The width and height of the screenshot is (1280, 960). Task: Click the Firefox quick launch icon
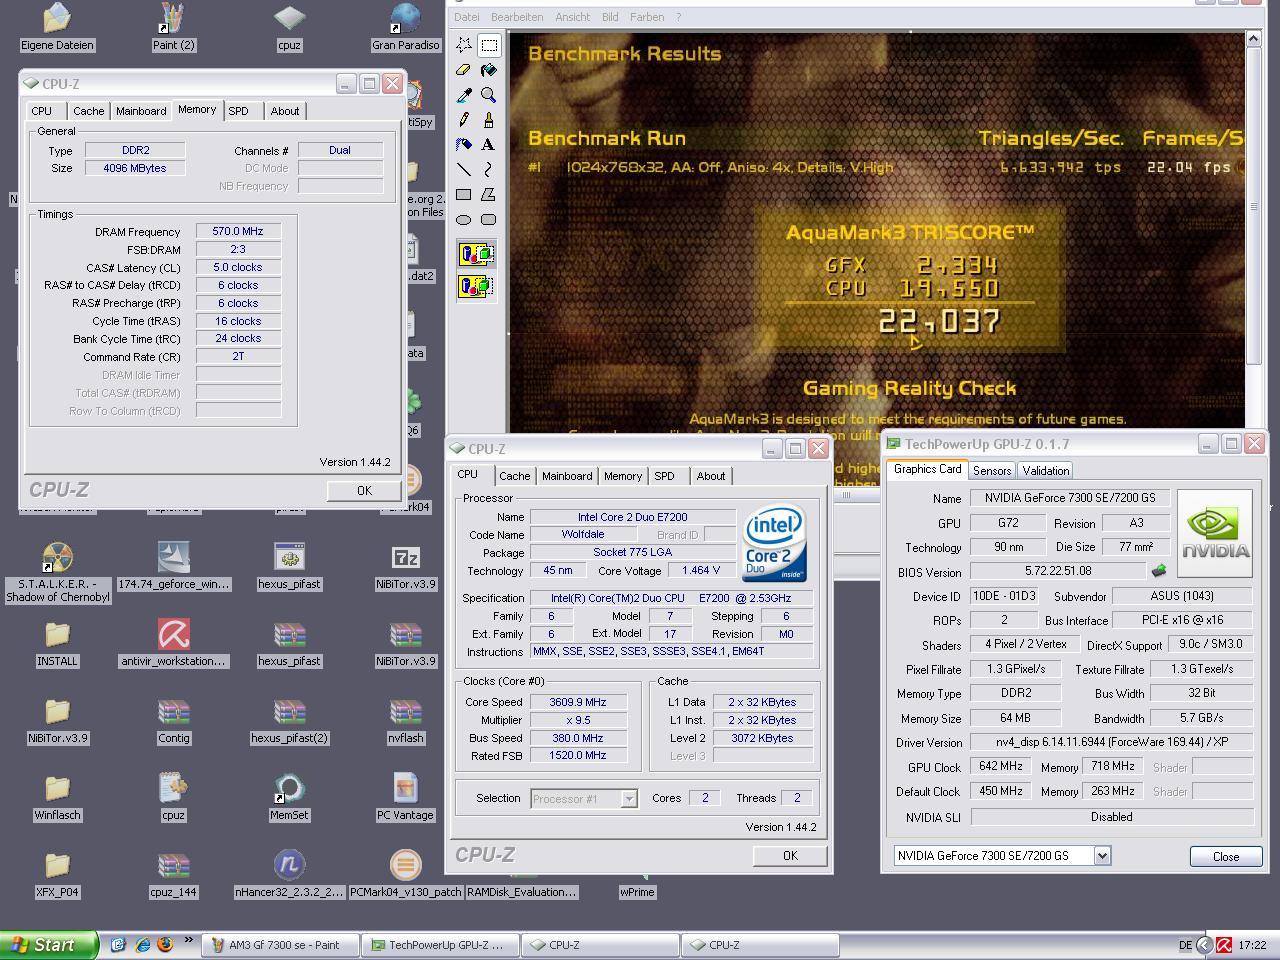(x=165, y=944)
